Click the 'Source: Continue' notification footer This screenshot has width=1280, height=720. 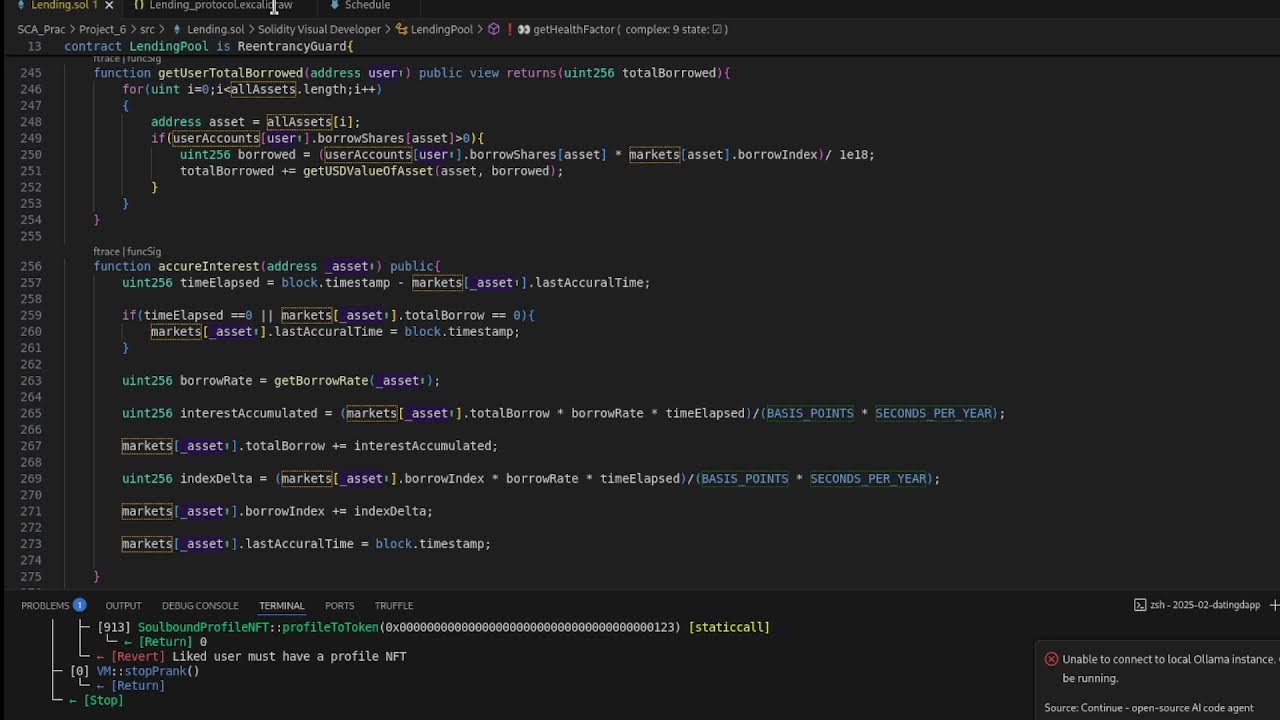coord(1149,708)
